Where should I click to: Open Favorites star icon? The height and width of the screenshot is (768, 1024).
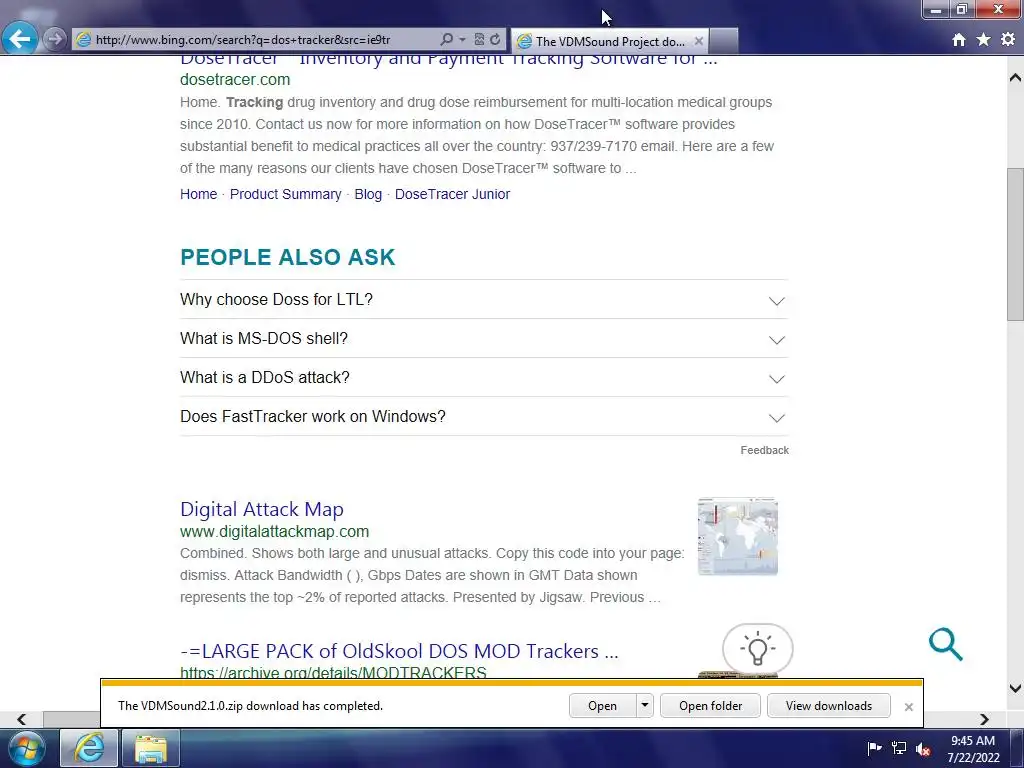(984, 40)
